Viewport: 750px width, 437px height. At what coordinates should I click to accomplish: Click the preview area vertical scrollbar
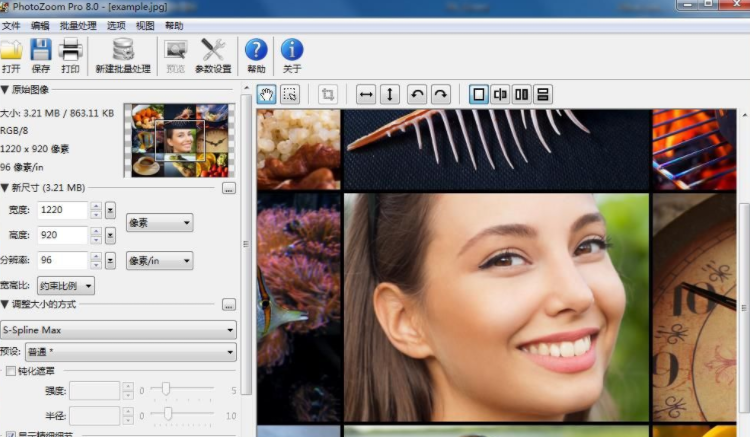tap(744, 307)
